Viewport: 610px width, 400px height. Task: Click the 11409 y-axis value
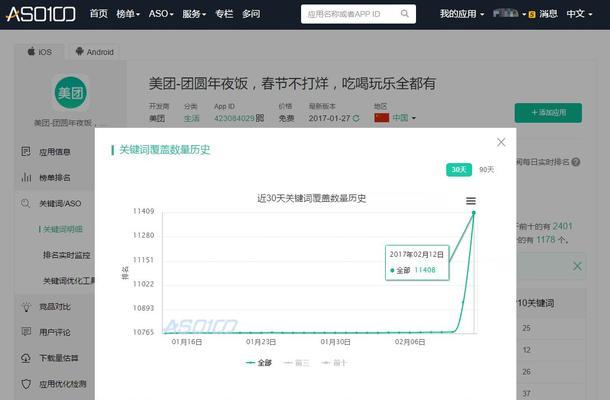click(x=144, y=211)
